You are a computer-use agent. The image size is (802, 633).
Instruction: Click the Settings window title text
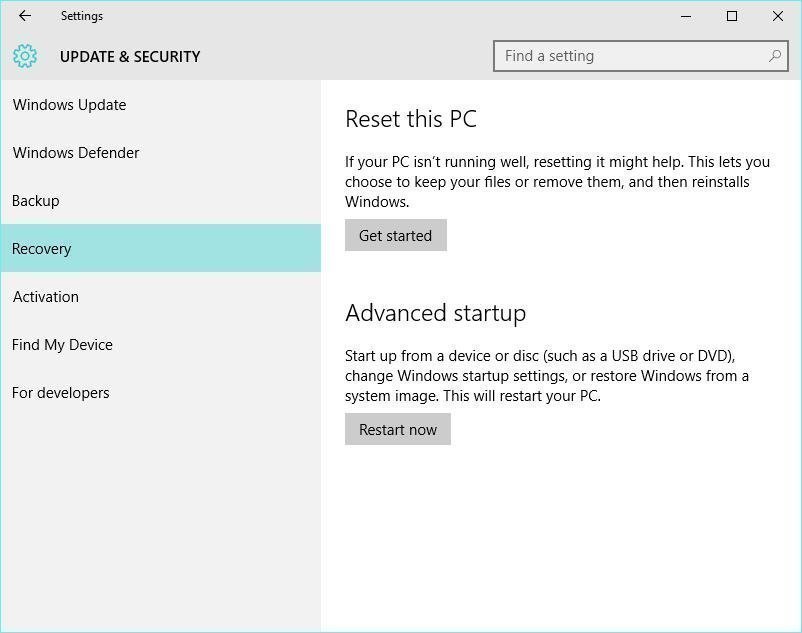pyautogui.click(x=82, y=16)
